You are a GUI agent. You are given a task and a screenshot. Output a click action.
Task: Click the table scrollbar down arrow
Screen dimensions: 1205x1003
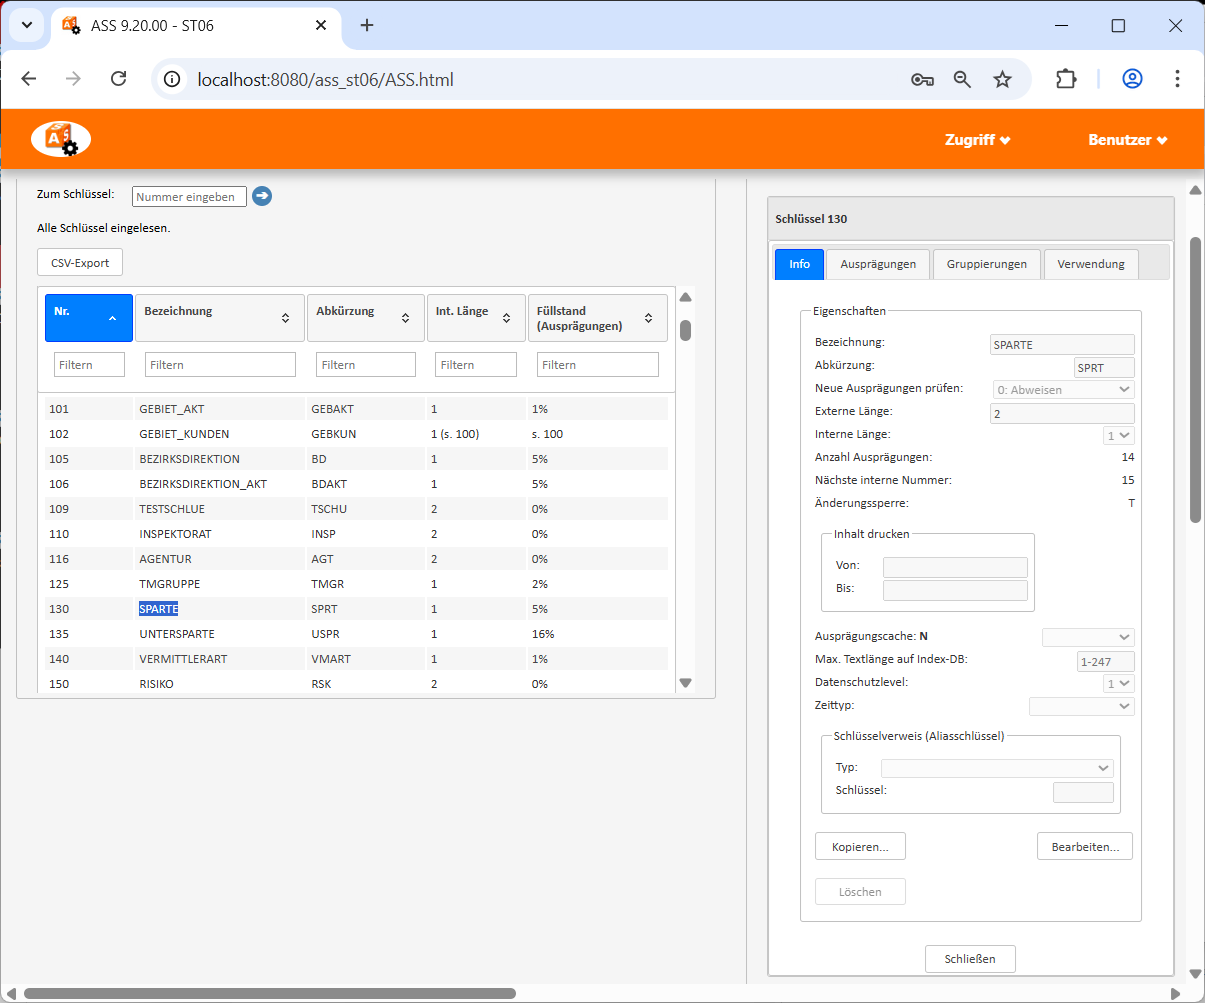pos(686,683)
